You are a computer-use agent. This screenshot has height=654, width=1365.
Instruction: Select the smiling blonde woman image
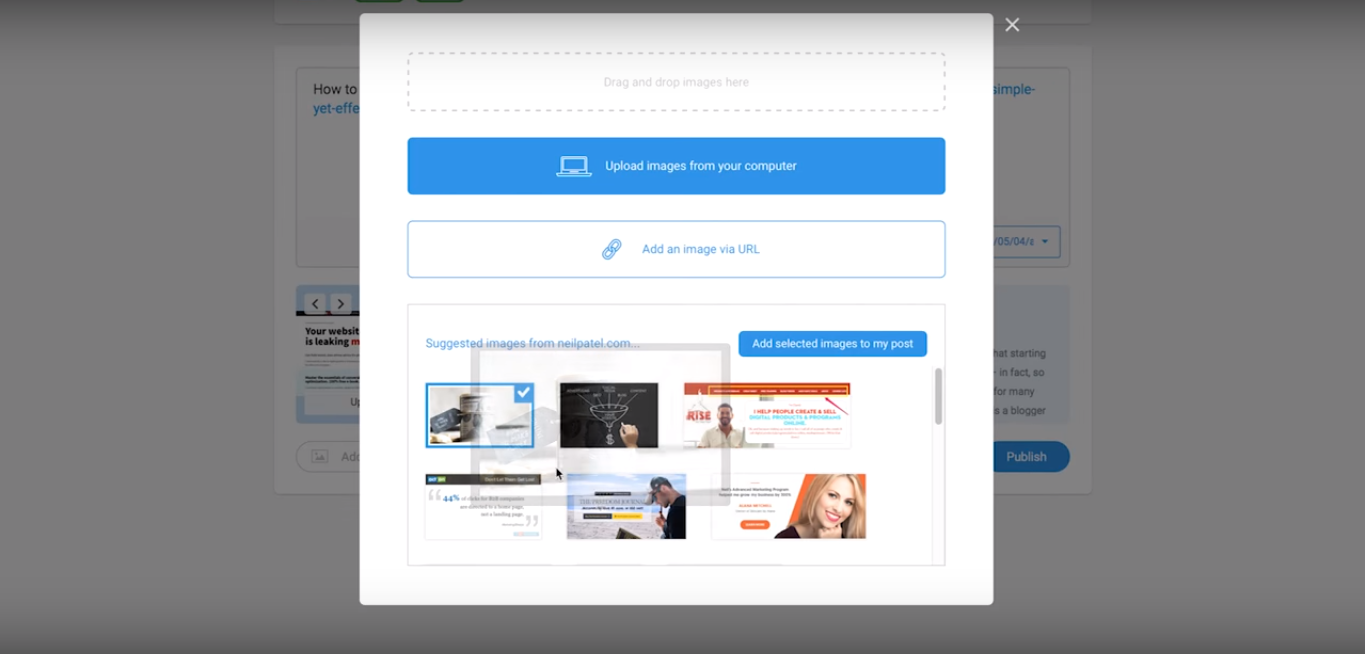tap(788, 506)
